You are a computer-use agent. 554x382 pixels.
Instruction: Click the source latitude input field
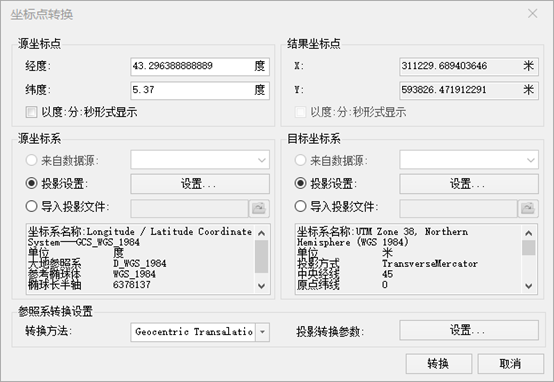pyautogui.click(x=200, y=90)
